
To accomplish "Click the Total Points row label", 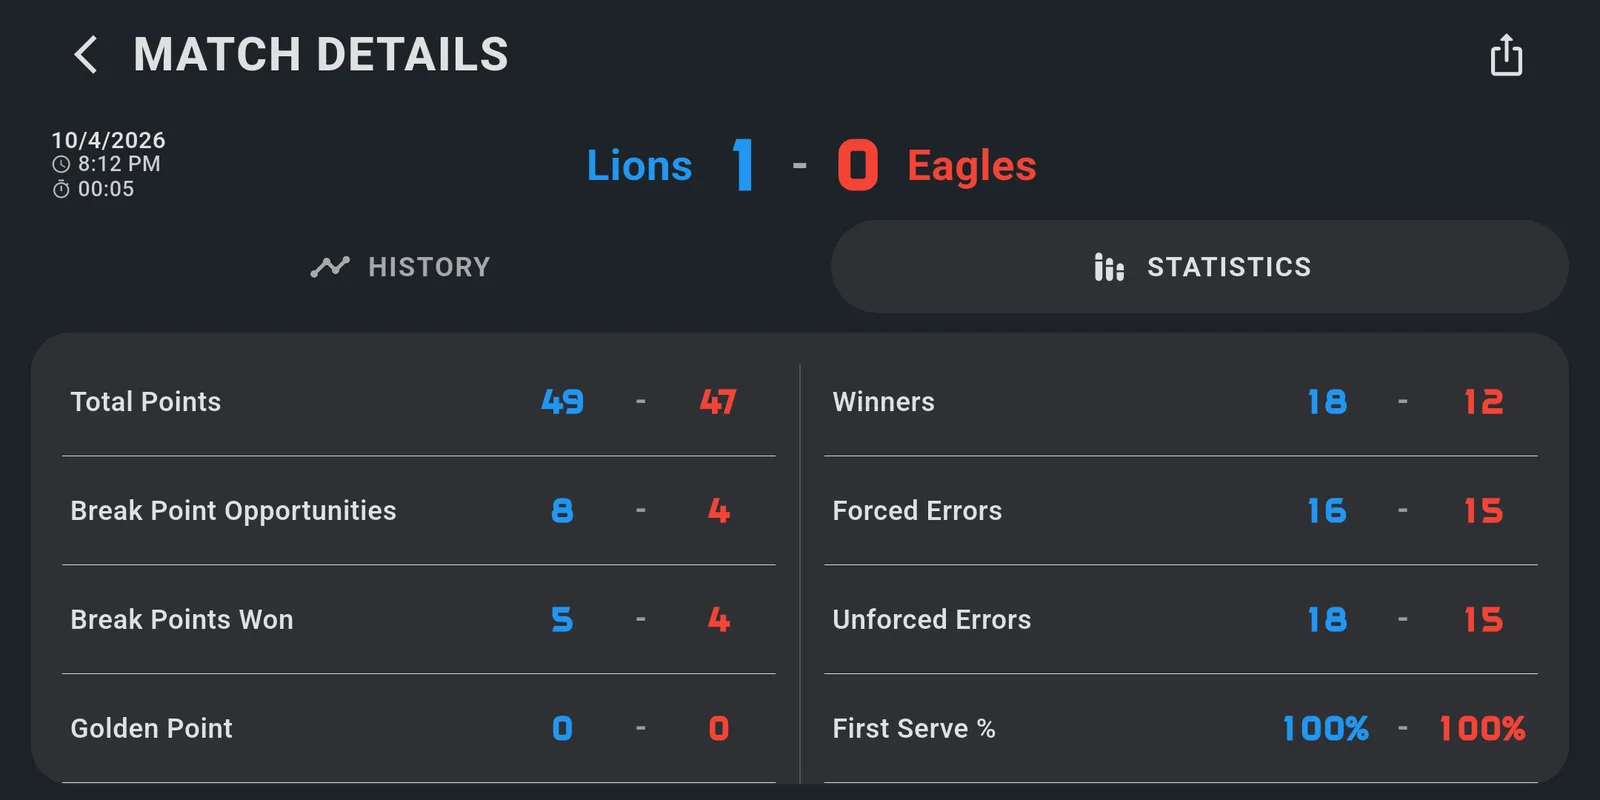I will pyautogui.click(x=146, y=402).
